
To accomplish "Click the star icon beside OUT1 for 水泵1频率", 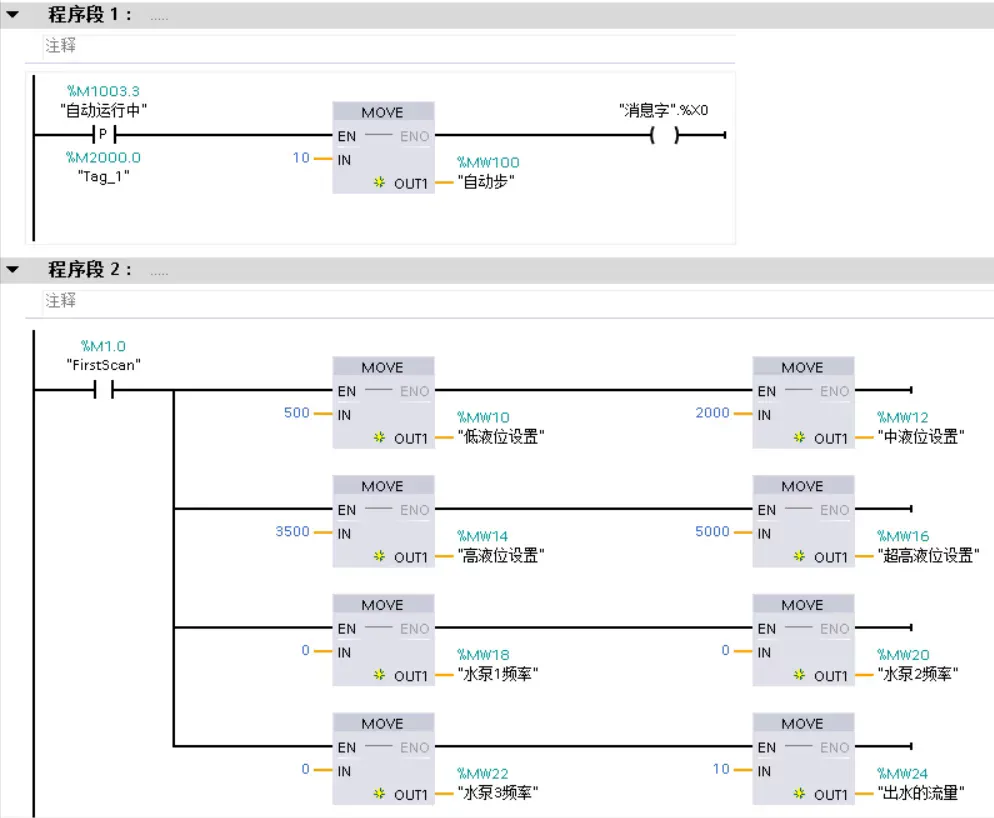I will click(x=380, y=676).
